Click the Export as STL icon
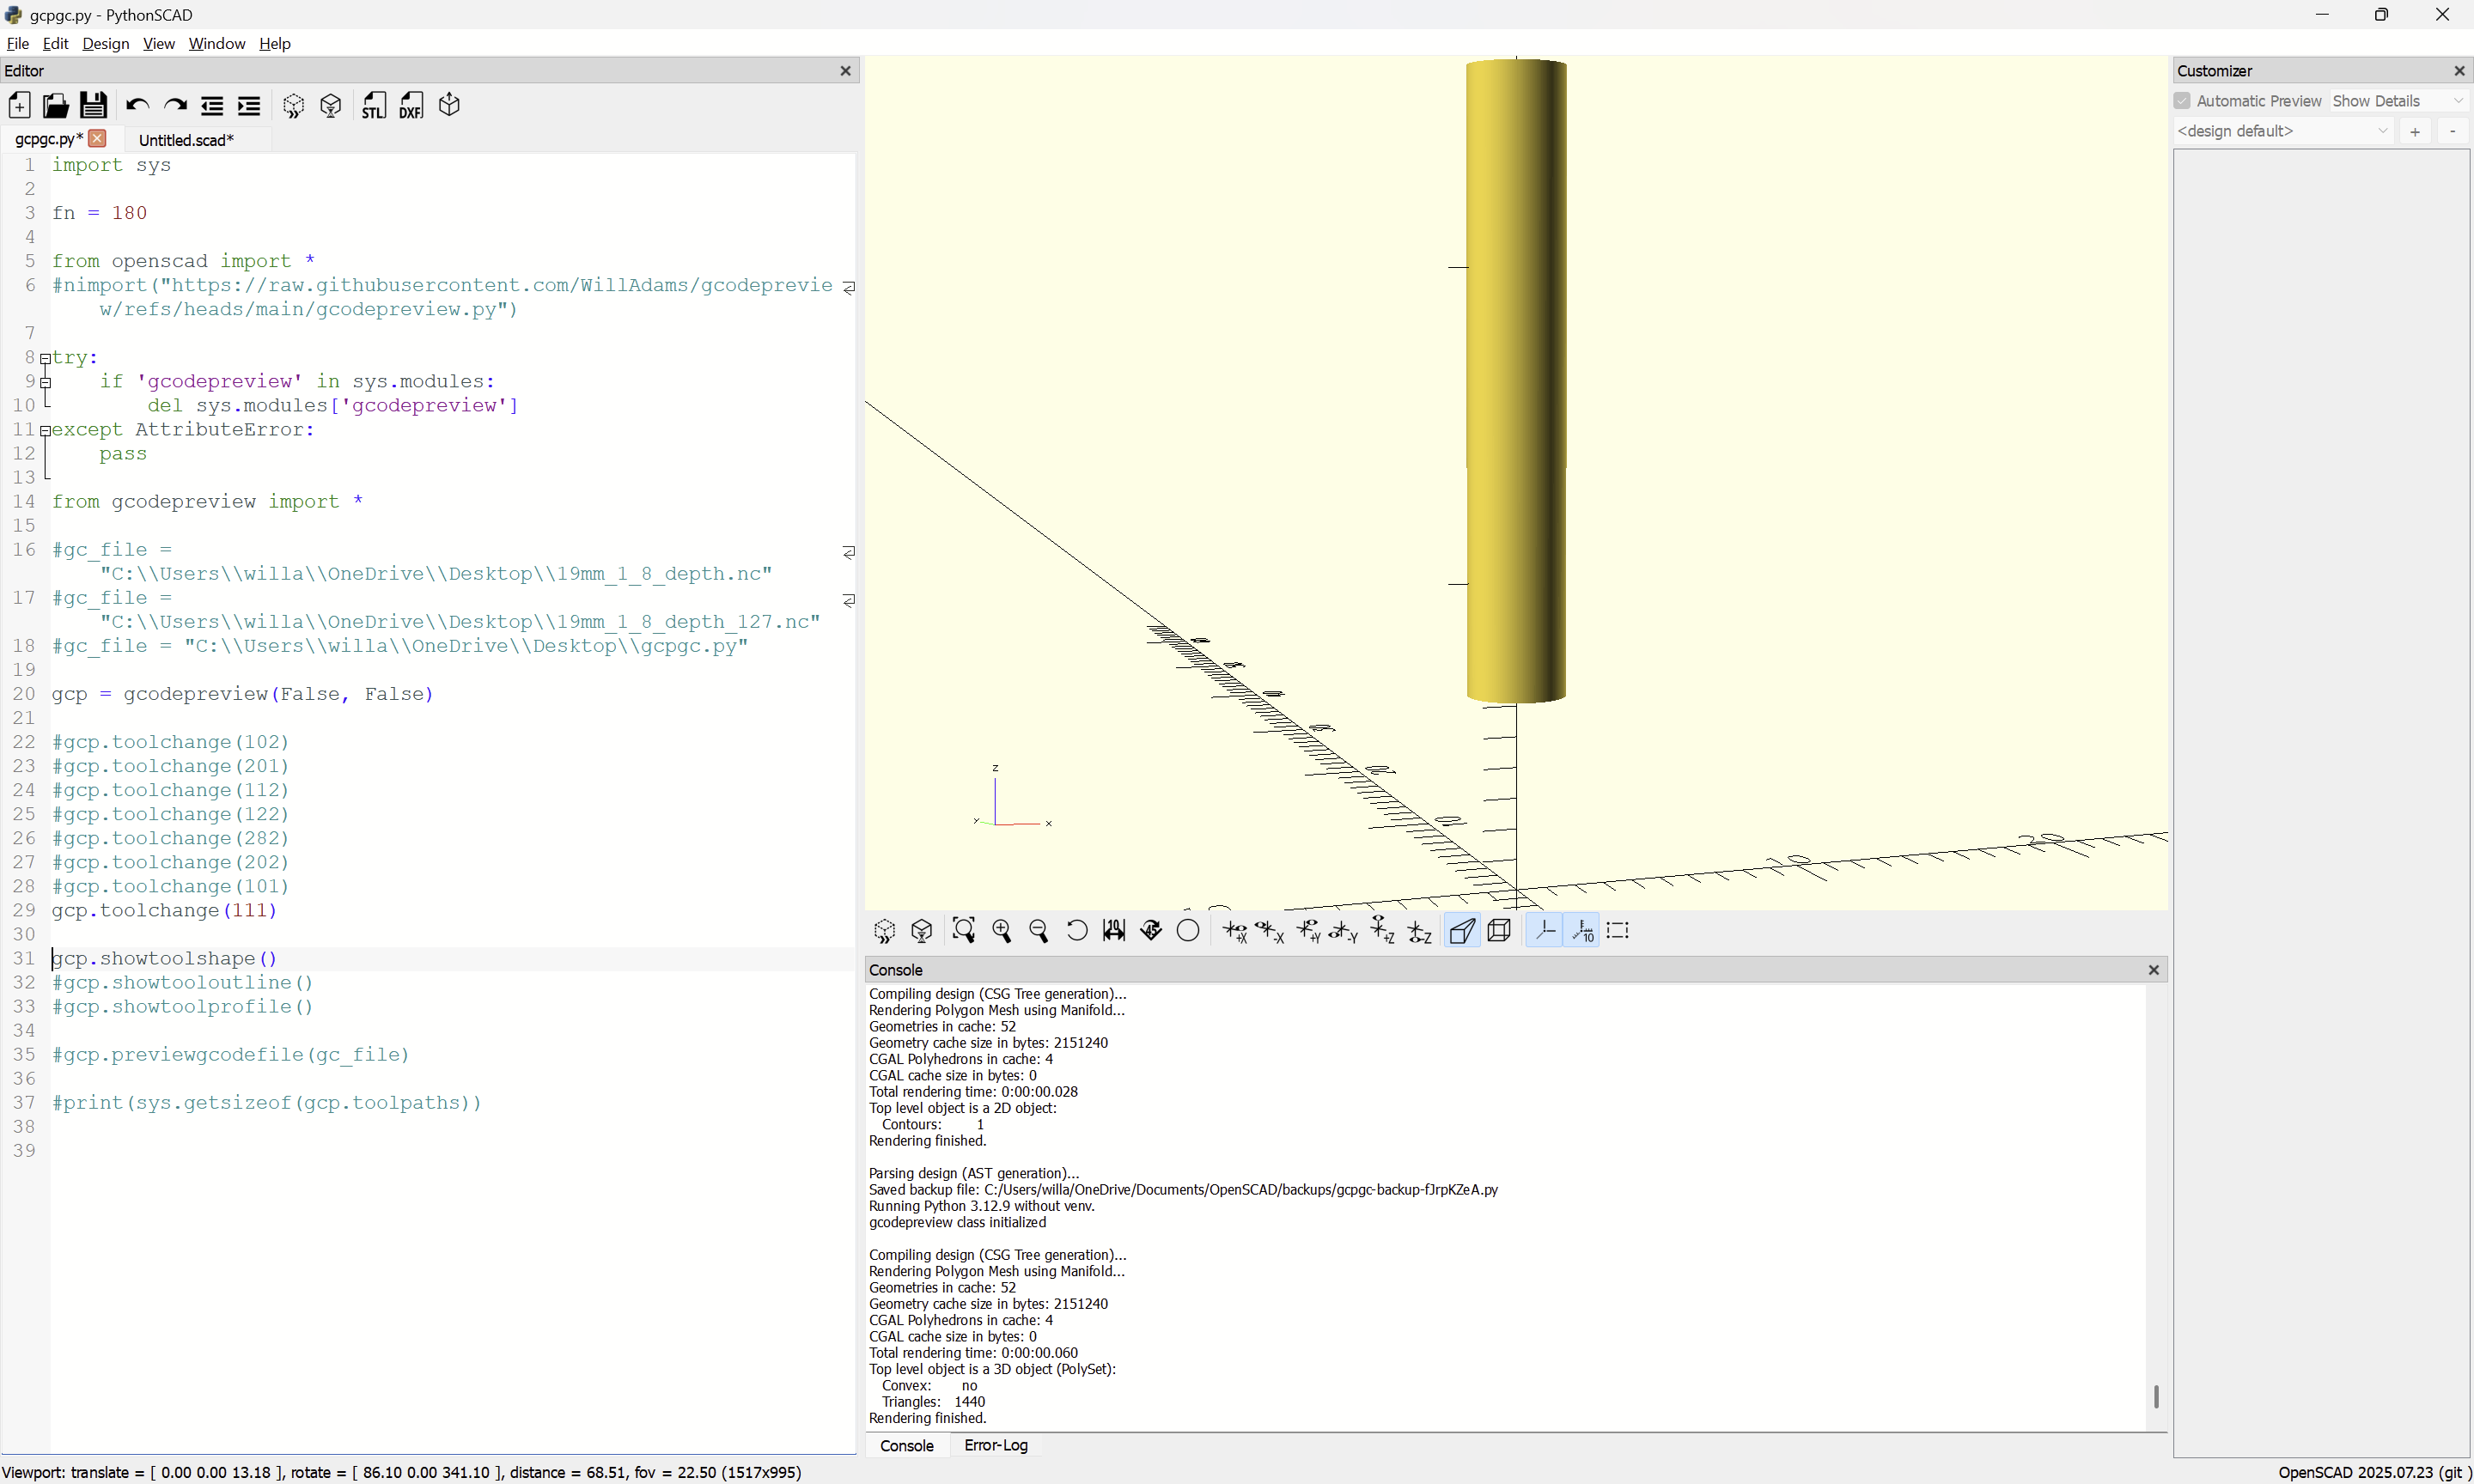The image size is (2474, 1484). [373, 106]
